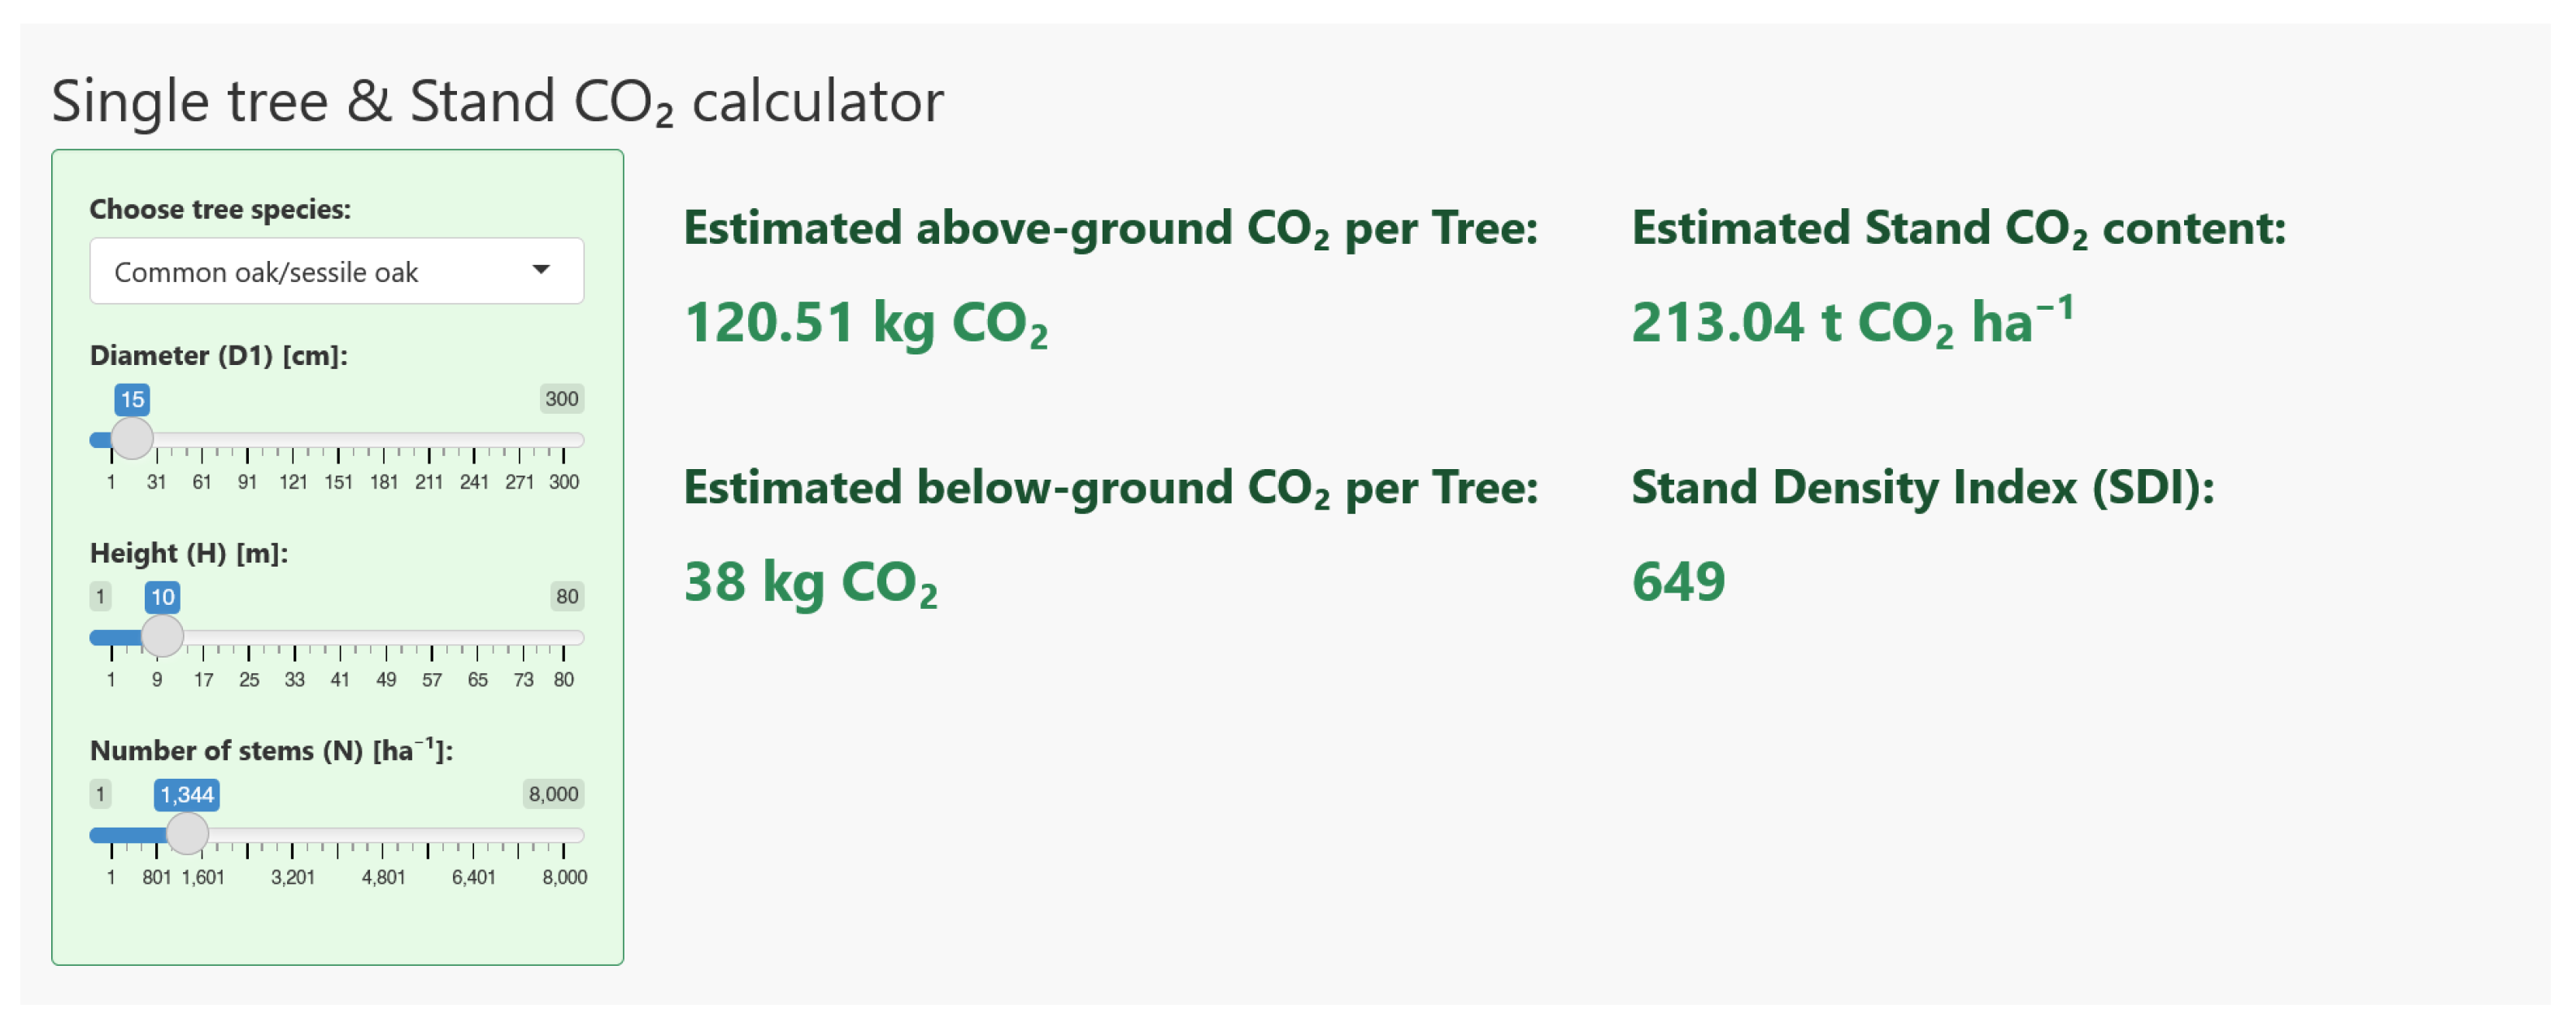The image size is (2576, 1030).
Task: Click the Height maximum label 80
Action: pos(567,597)
